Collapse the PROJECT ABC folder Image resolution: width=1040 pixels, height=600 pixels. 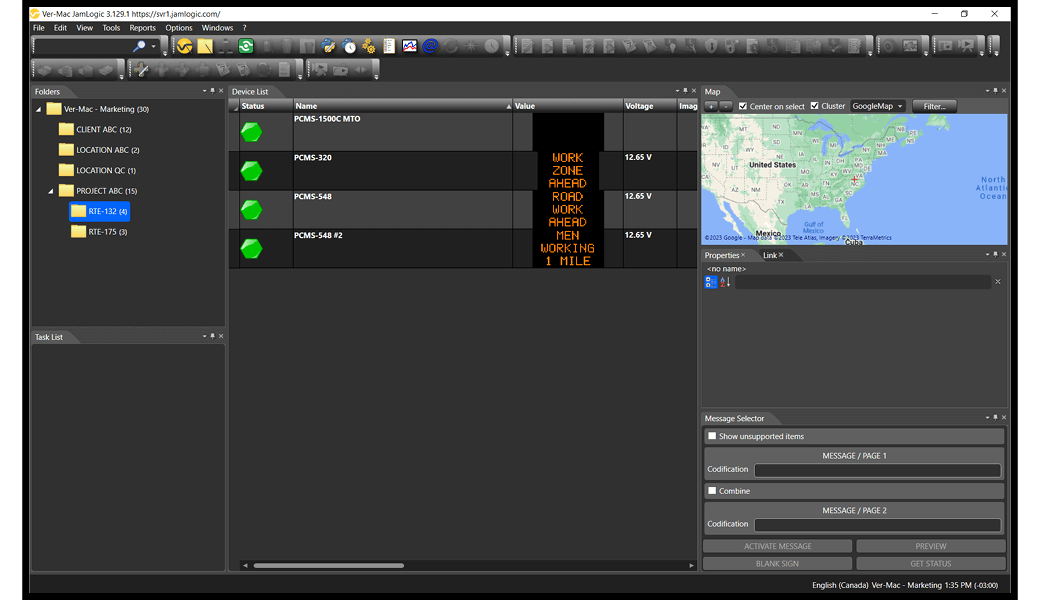tap(51, 191)
